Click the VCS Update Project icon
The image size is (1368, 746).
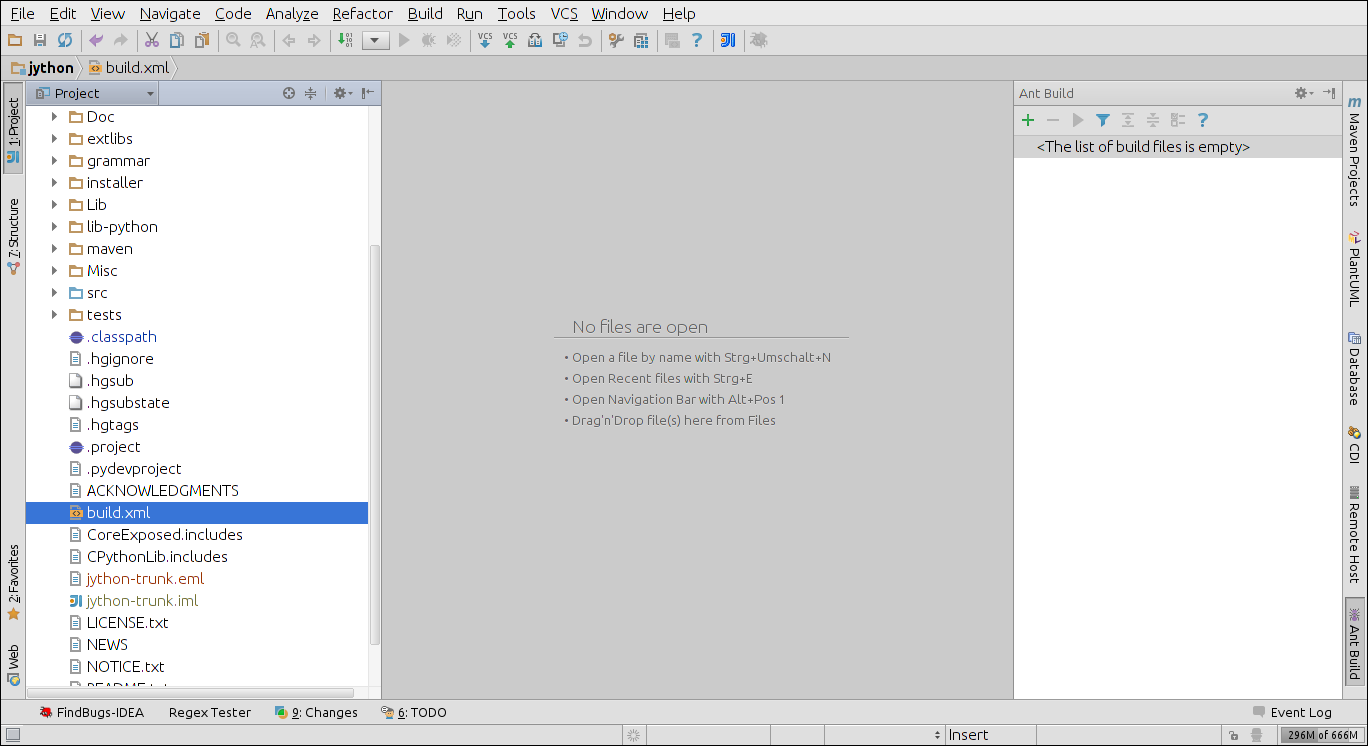click(x=485, y=40)
